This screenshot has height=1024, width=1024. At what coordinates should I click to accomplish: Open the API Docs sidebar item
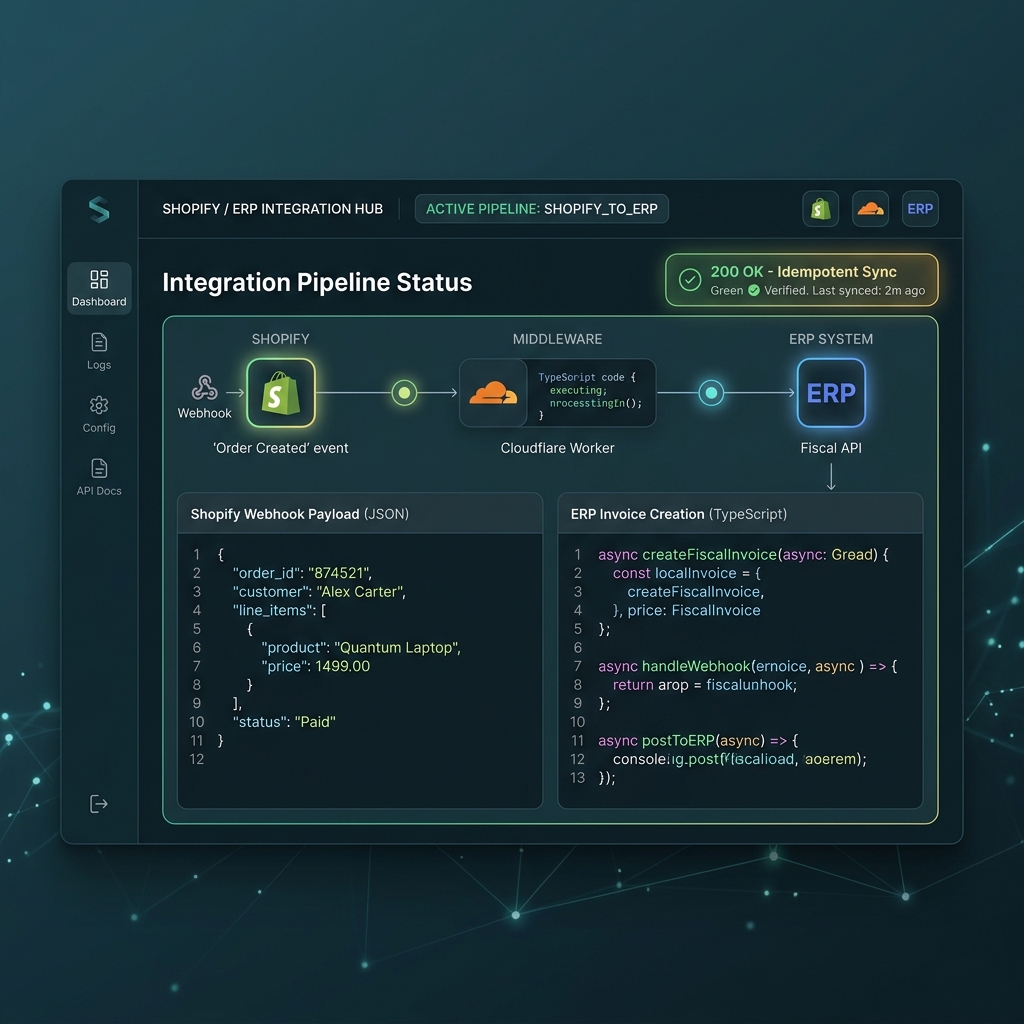[99, 477]
